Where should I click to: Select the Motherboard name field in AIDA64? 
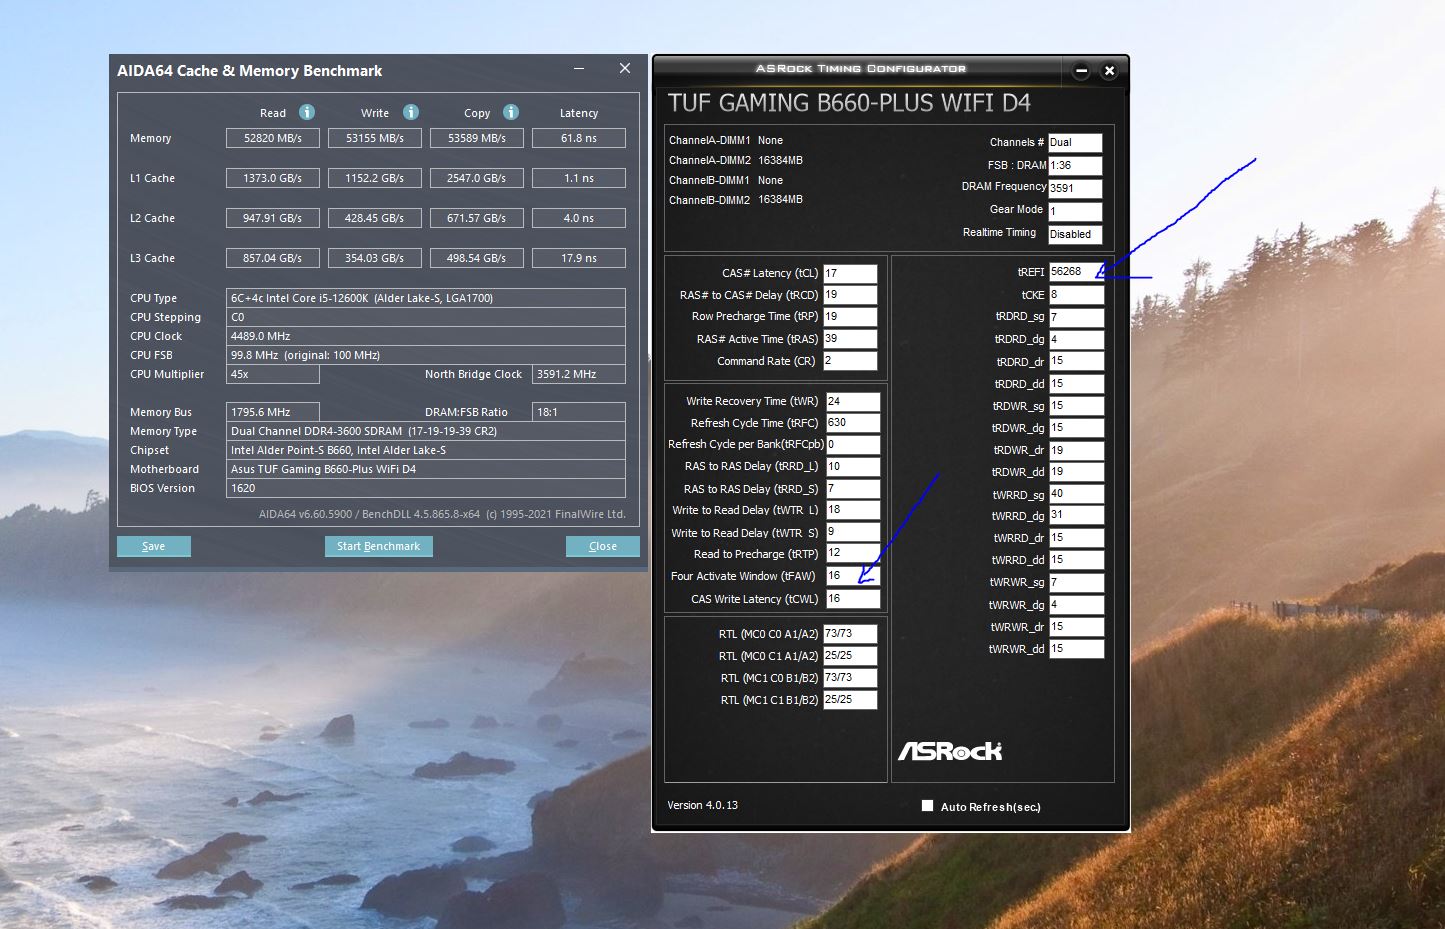tap(426, 469)
